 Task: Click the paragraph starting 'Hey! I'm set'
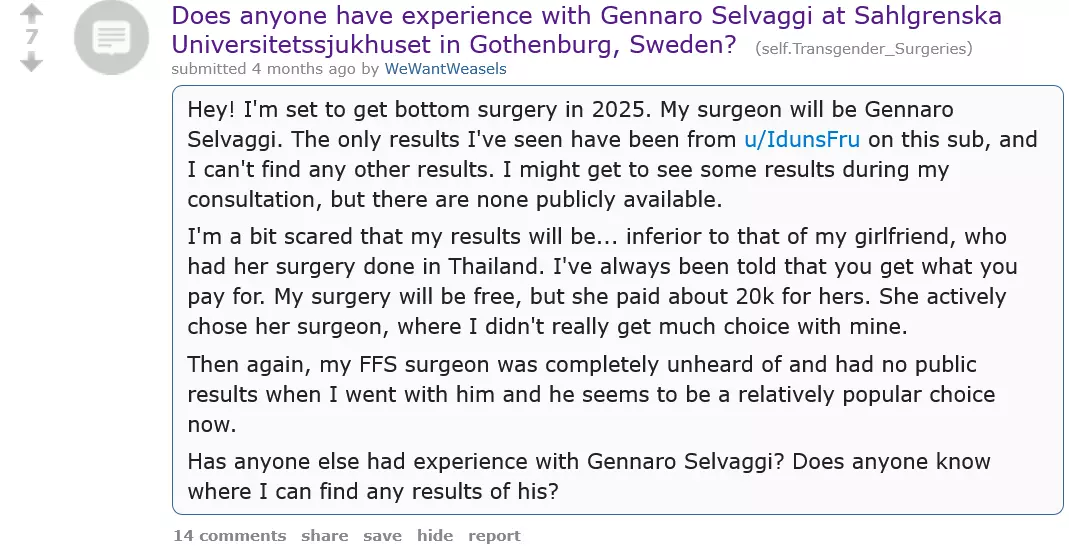[610, 154]
